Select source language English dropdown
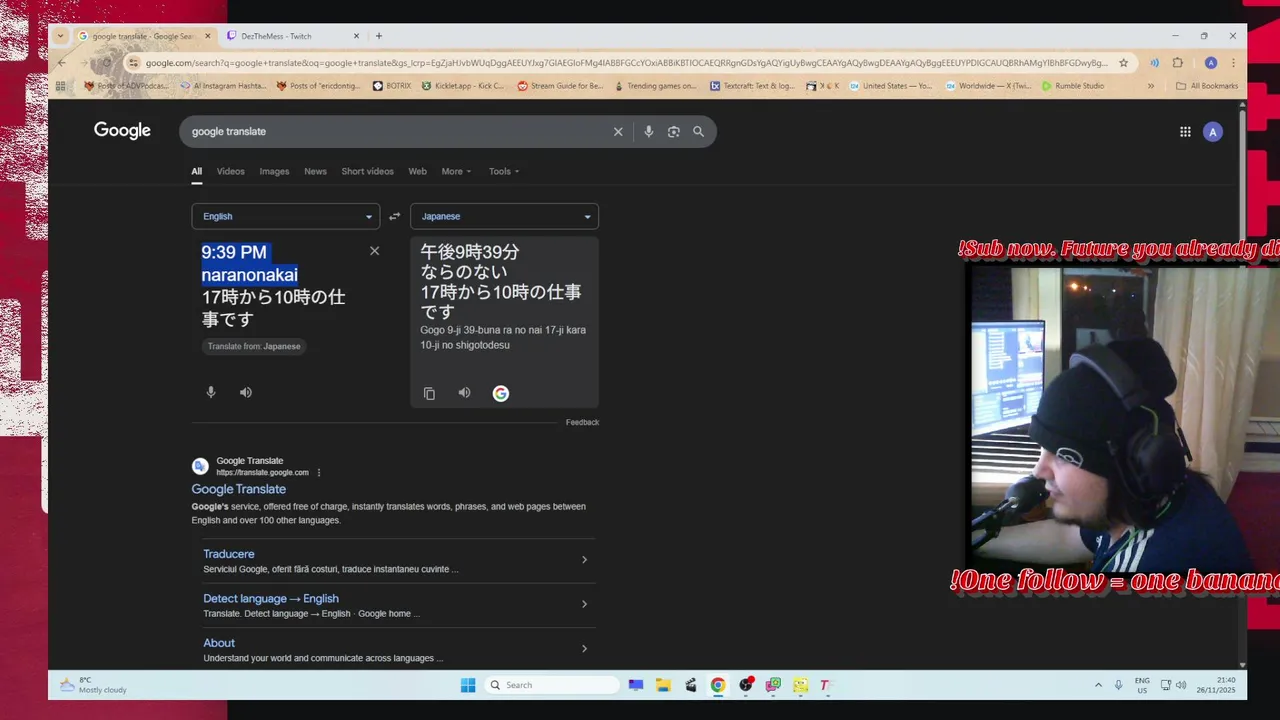 tap(286, 216)
